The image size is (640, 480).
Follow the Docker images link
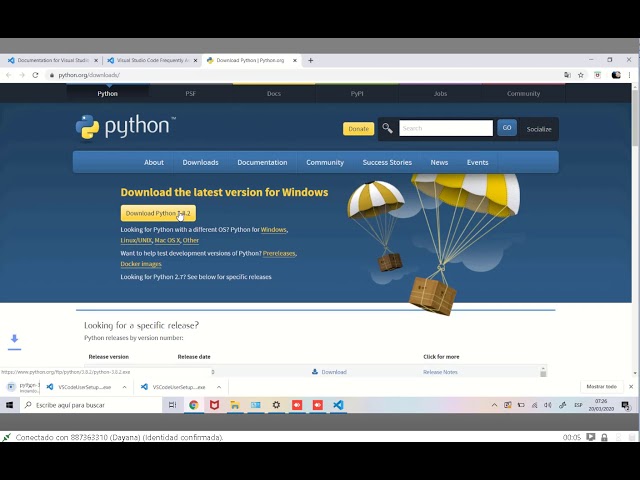coord(141,264)
